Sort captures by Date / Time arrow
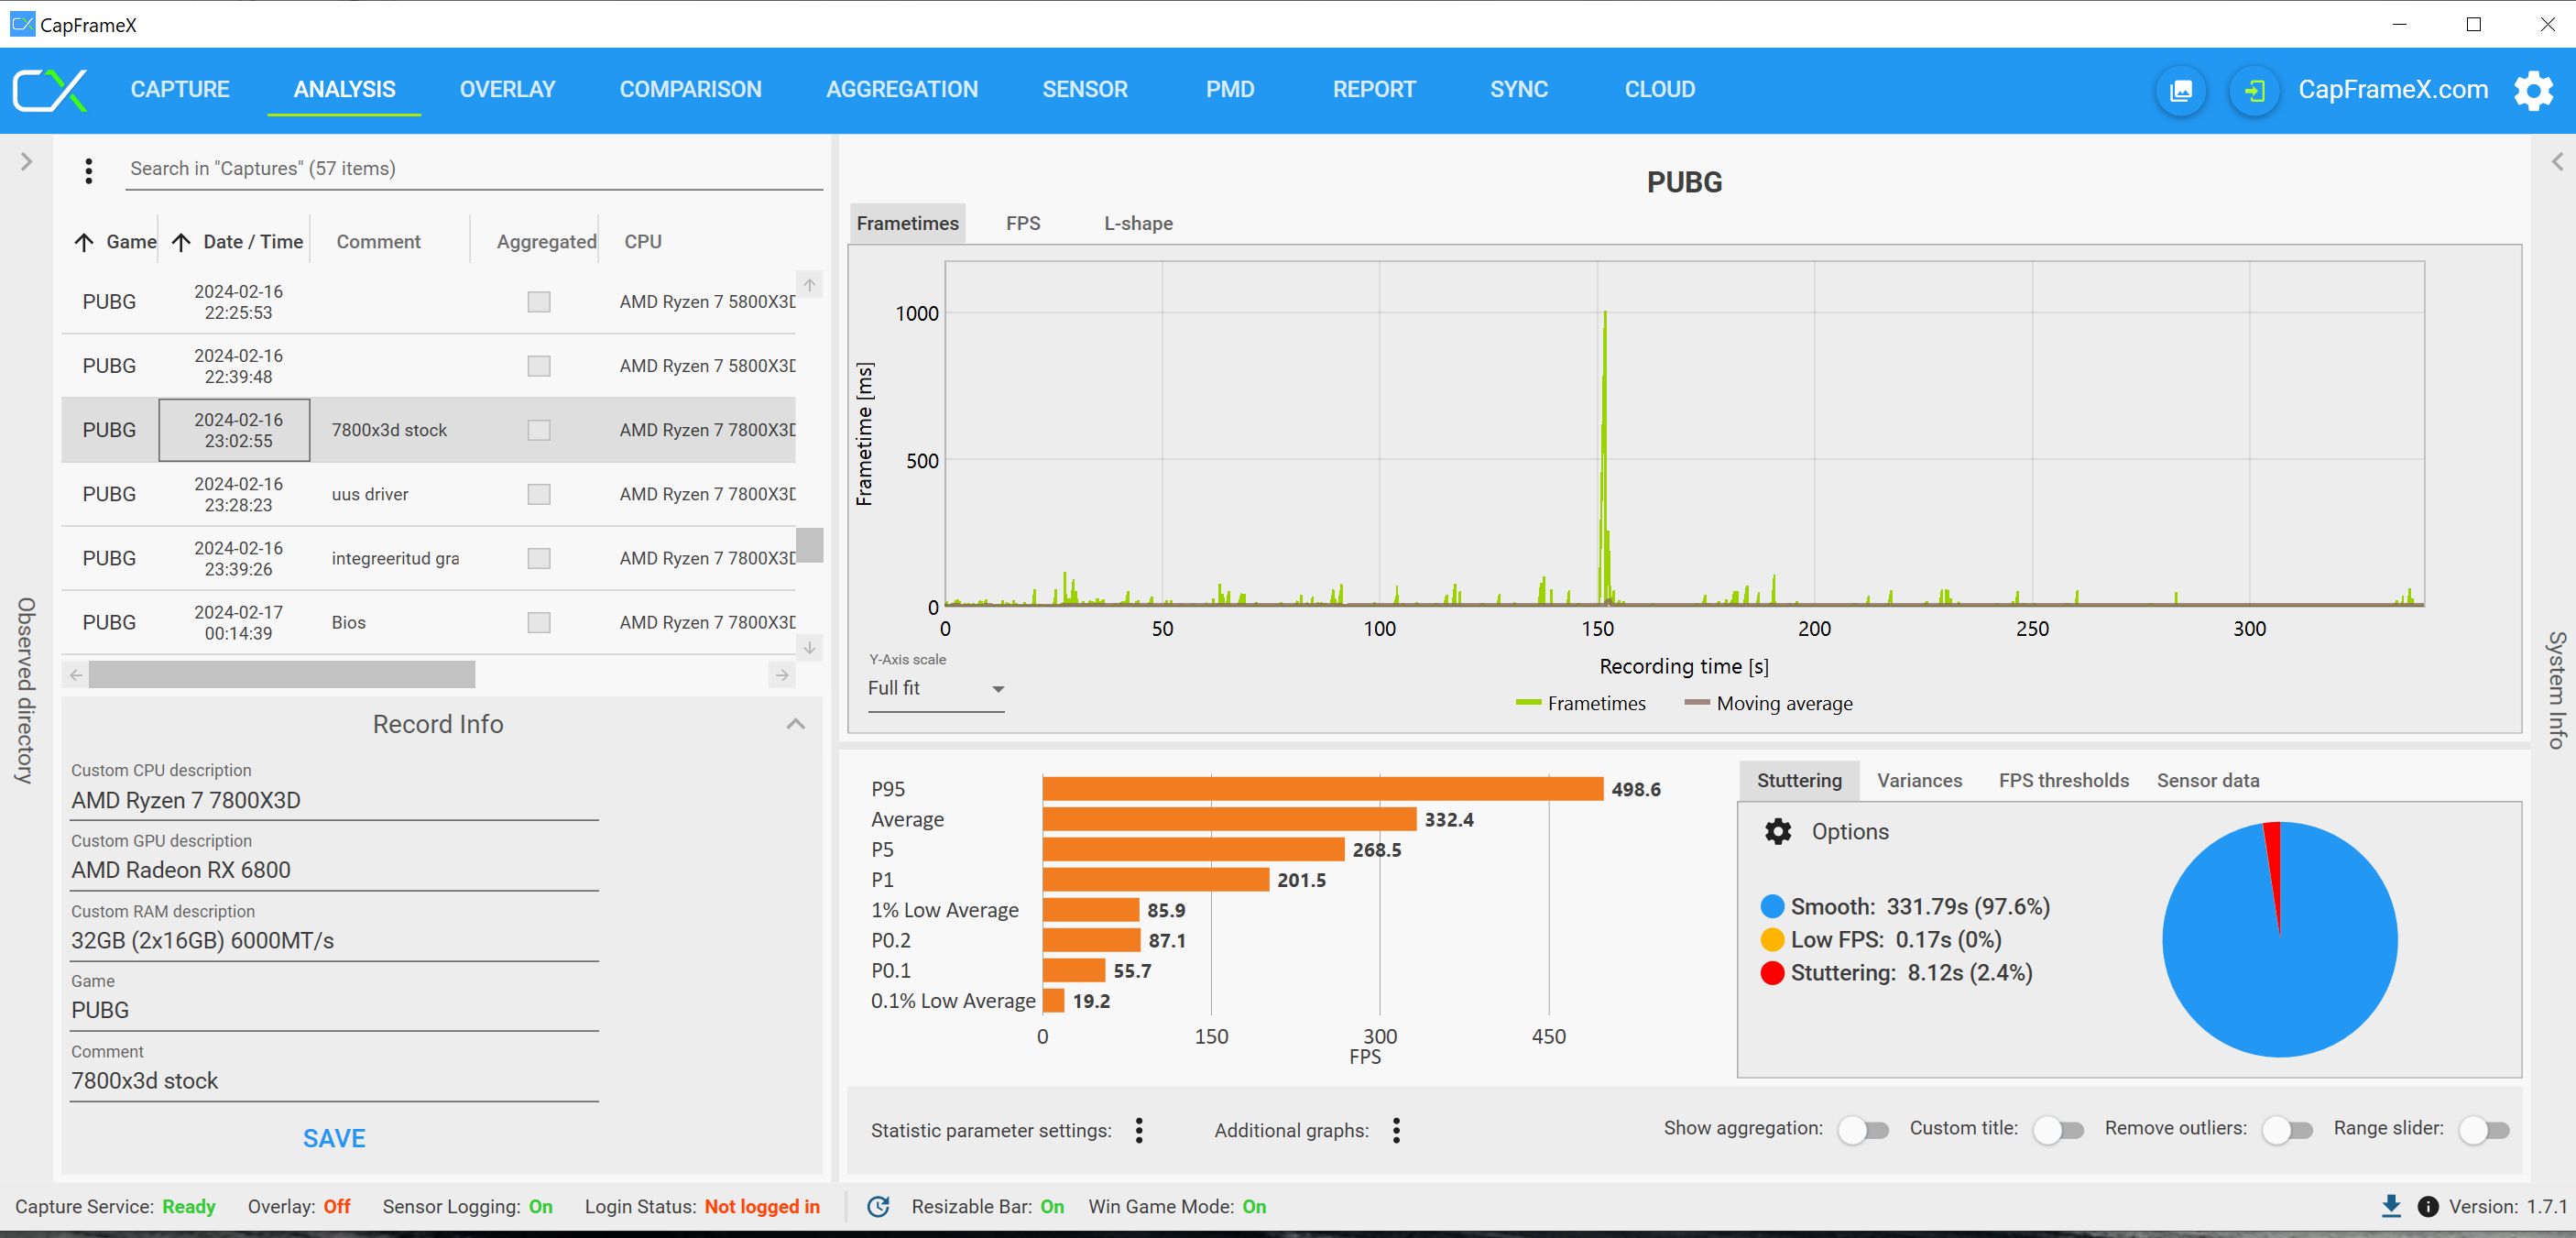2576x1238 pixels. [x=181, y=242]
